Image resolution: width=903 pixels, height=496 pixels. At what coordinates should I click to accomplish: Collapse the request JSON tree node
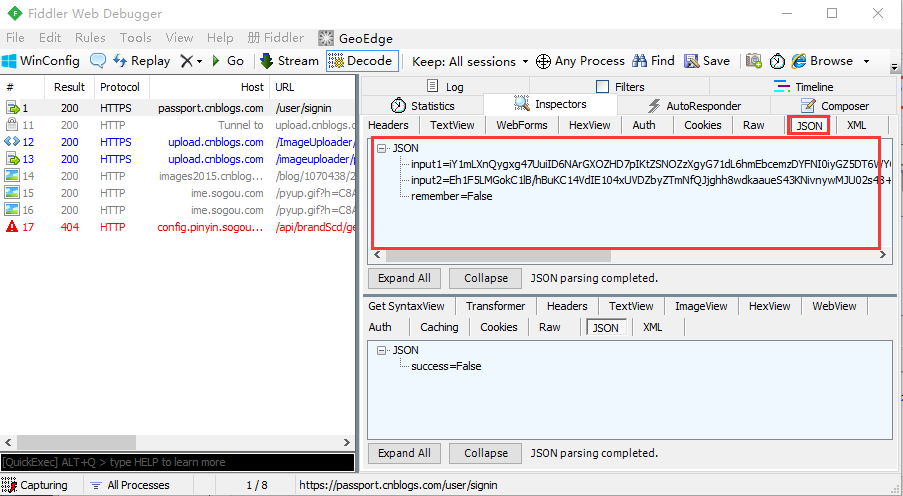[x=381, y=149]
